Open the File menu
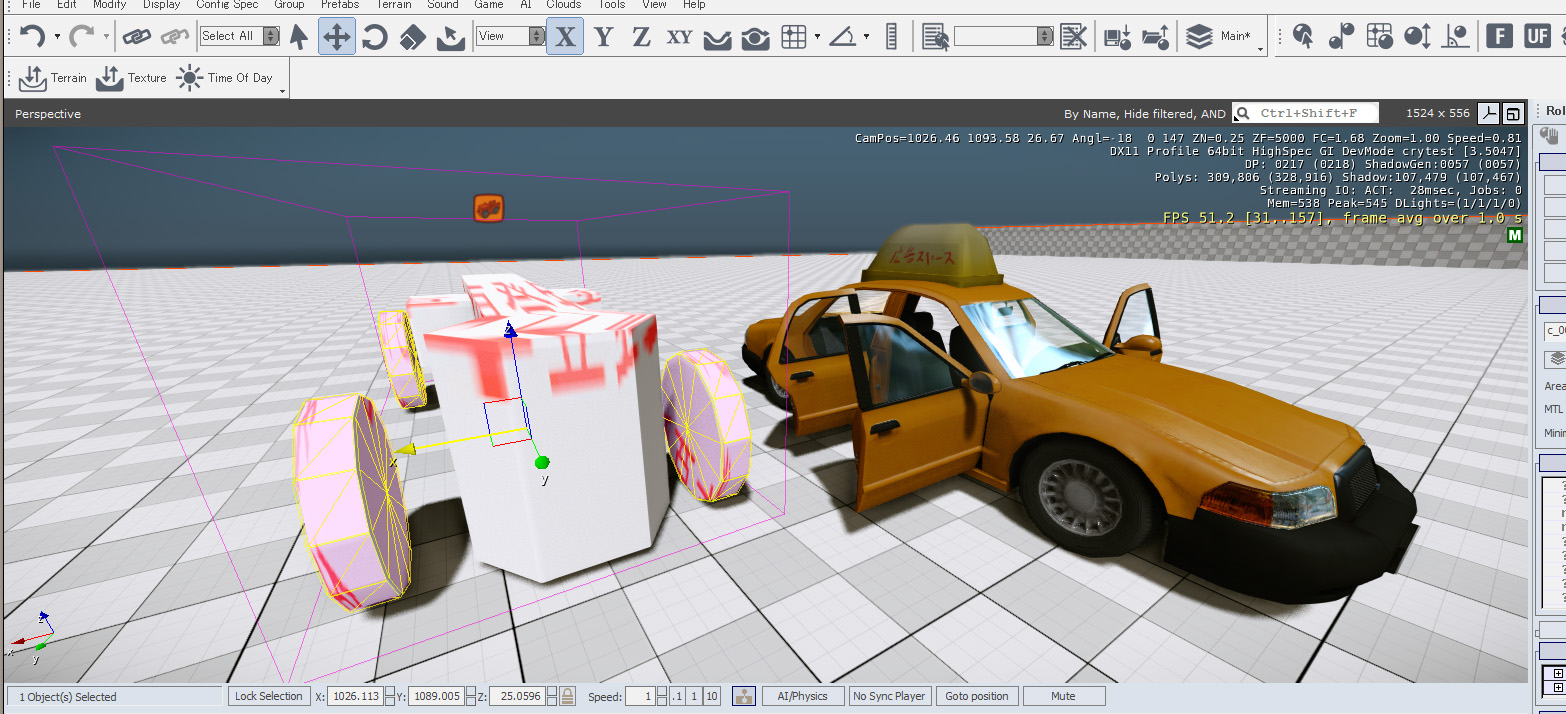1566x714 pixels. pyautogui.click(x=31, y=5)
